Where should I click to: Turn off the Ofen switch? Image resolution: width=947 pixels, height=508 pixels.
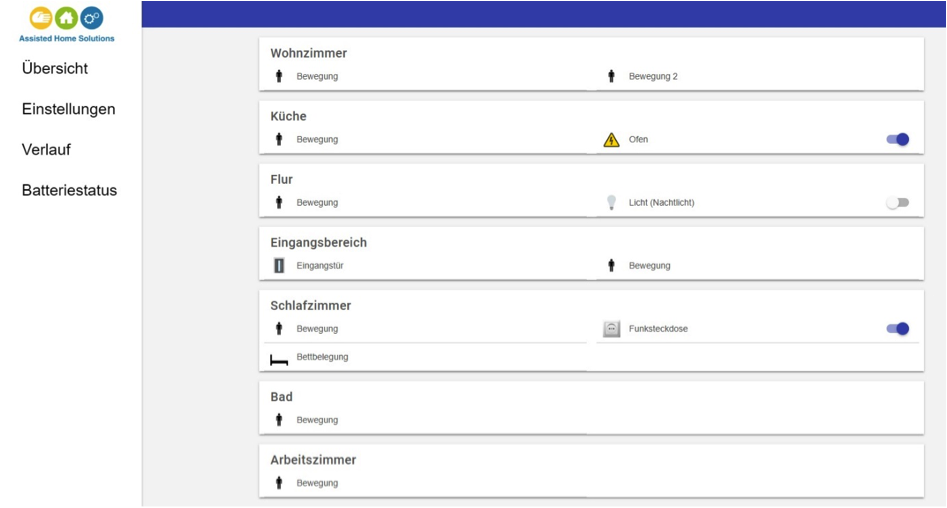click(x=897, y=140)
